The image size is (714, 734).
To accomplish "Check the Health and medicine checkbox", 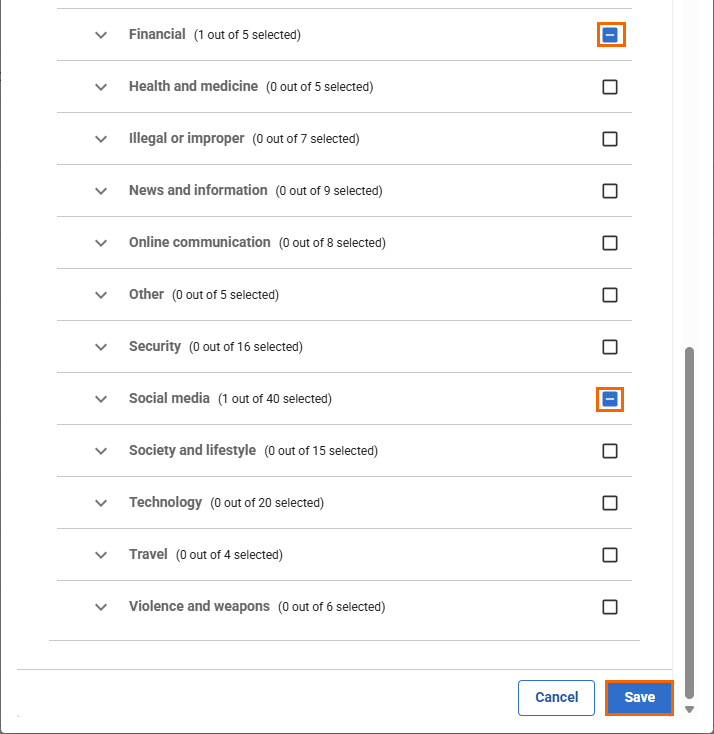I will (610, 87).
